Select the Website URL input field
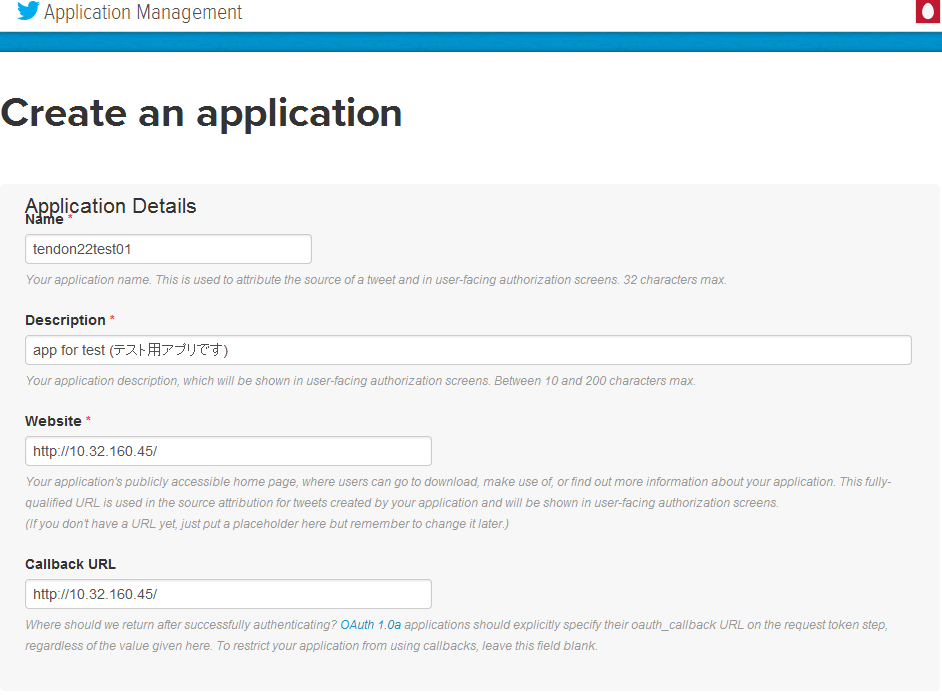This screenshot has height=700, width=942. pyautogui.click(x=228, y=451)
